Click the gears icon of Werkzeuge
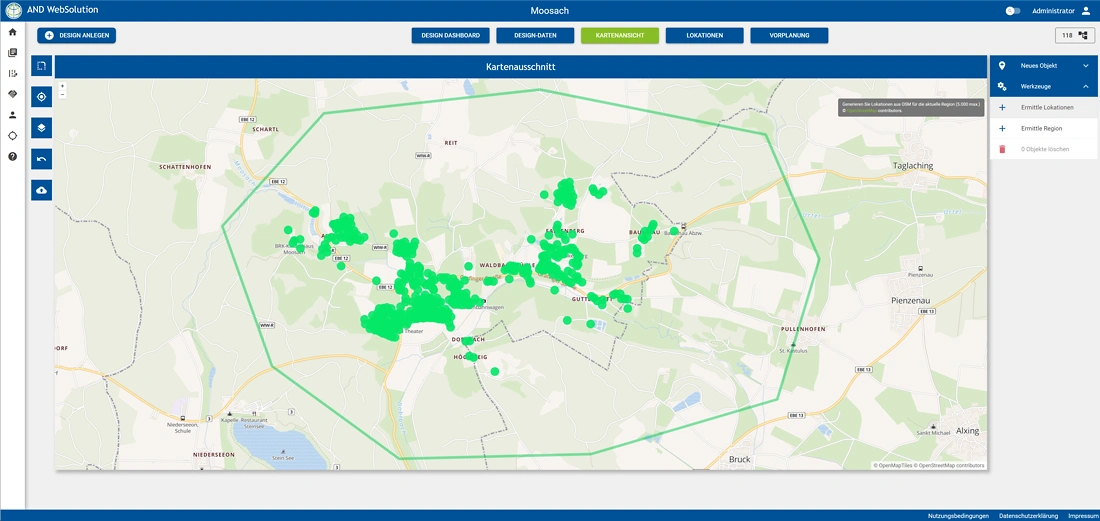Screen dimensions: 1100x521 tap(1002, 86)
